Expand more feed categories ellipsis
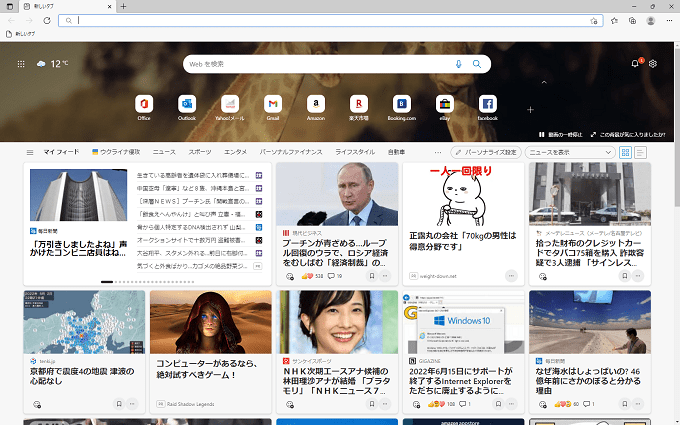The height and width of the screenshot is (425, 680). click(438, 152)
